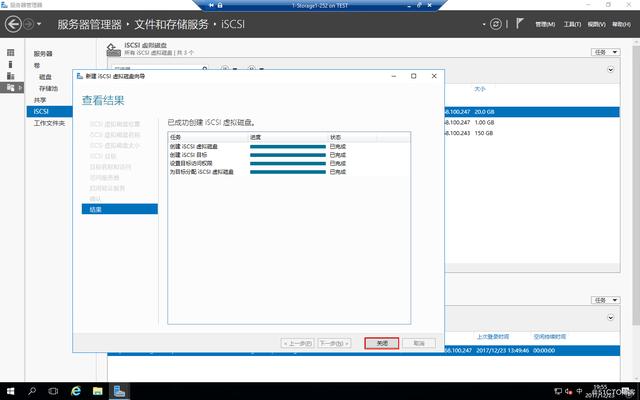Open the 管理(M) menu

[545, 24]
